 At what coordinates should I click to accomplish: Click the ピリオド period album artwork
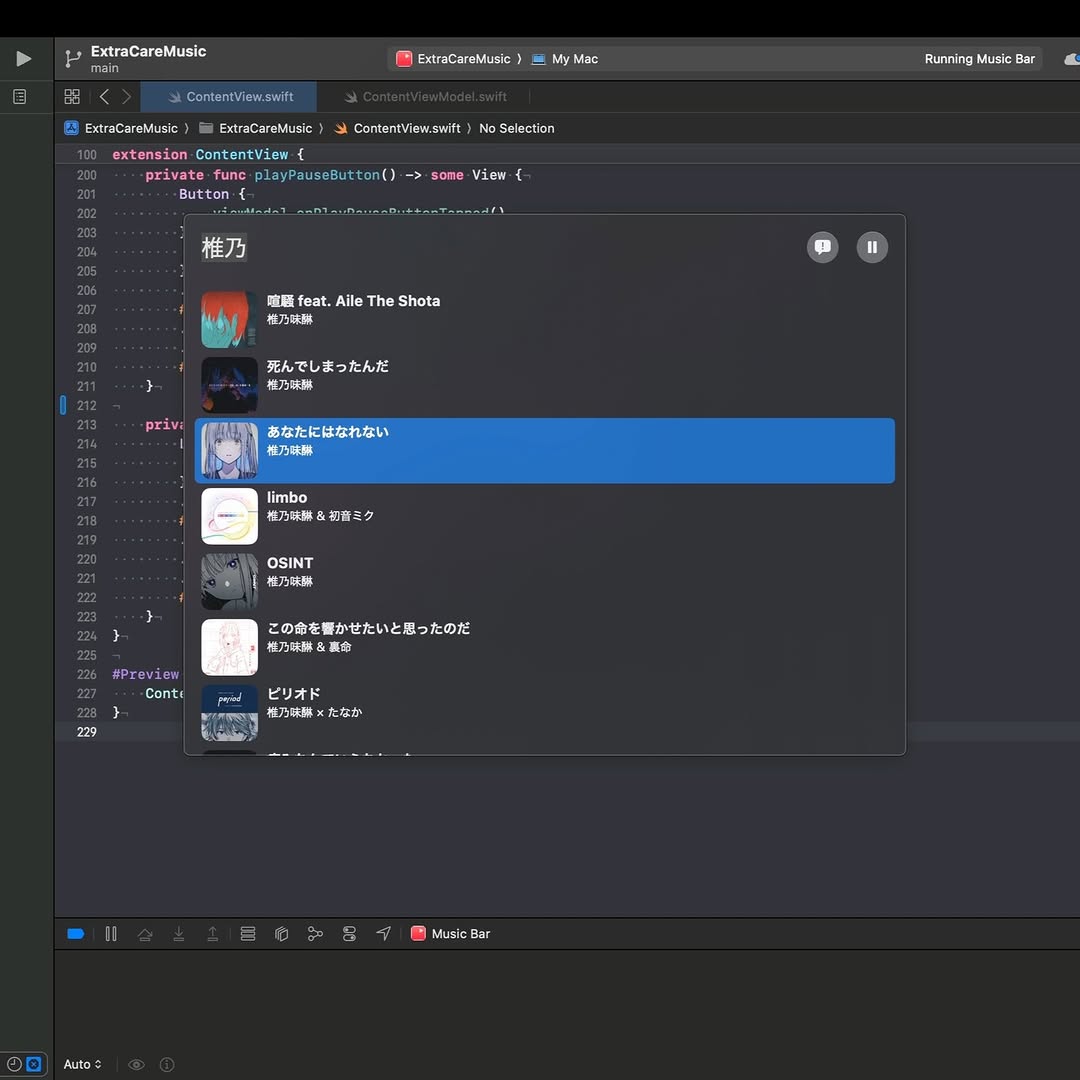click(x=229, y=712)
